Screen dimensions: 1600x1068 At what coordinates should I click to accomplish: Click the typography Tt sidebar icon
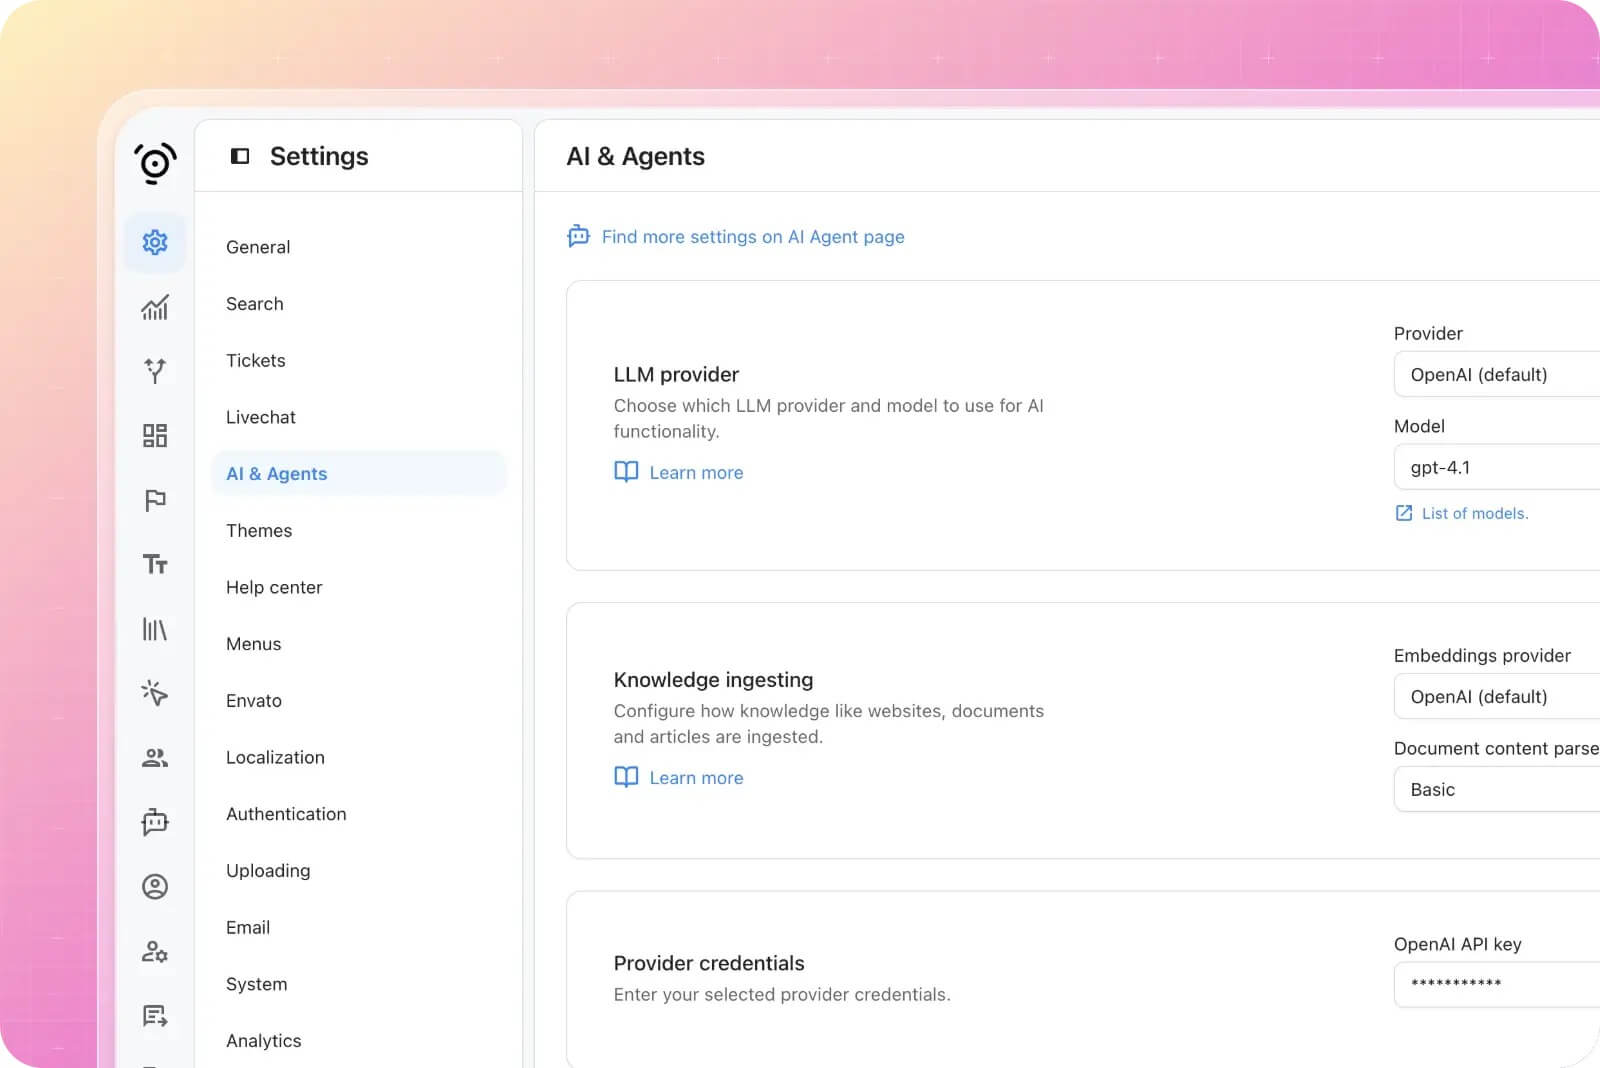point(155,565)
